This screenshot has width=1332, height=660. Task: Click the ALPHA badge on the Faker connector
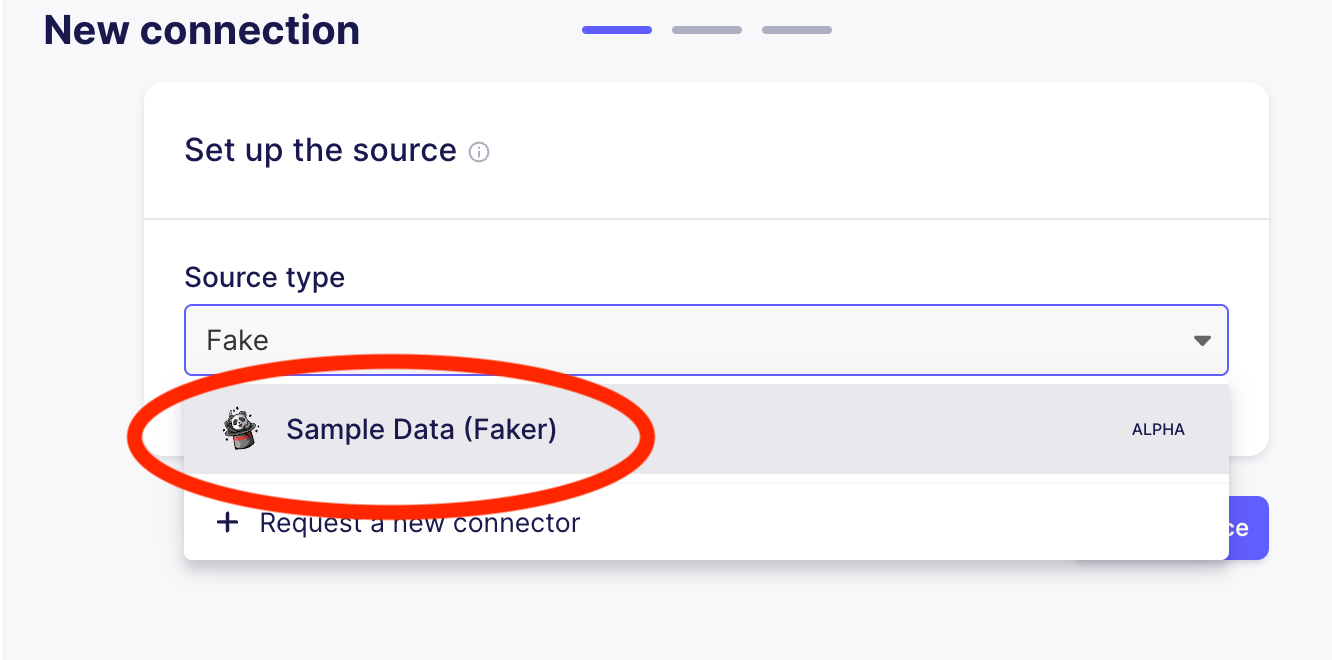[x=1158, y=429]
